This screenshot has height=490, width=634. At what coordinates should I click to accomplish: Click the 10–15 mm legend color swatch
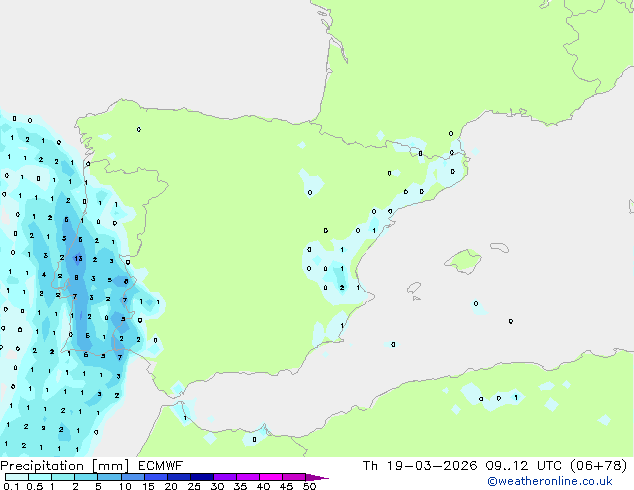tap(132, 477)
